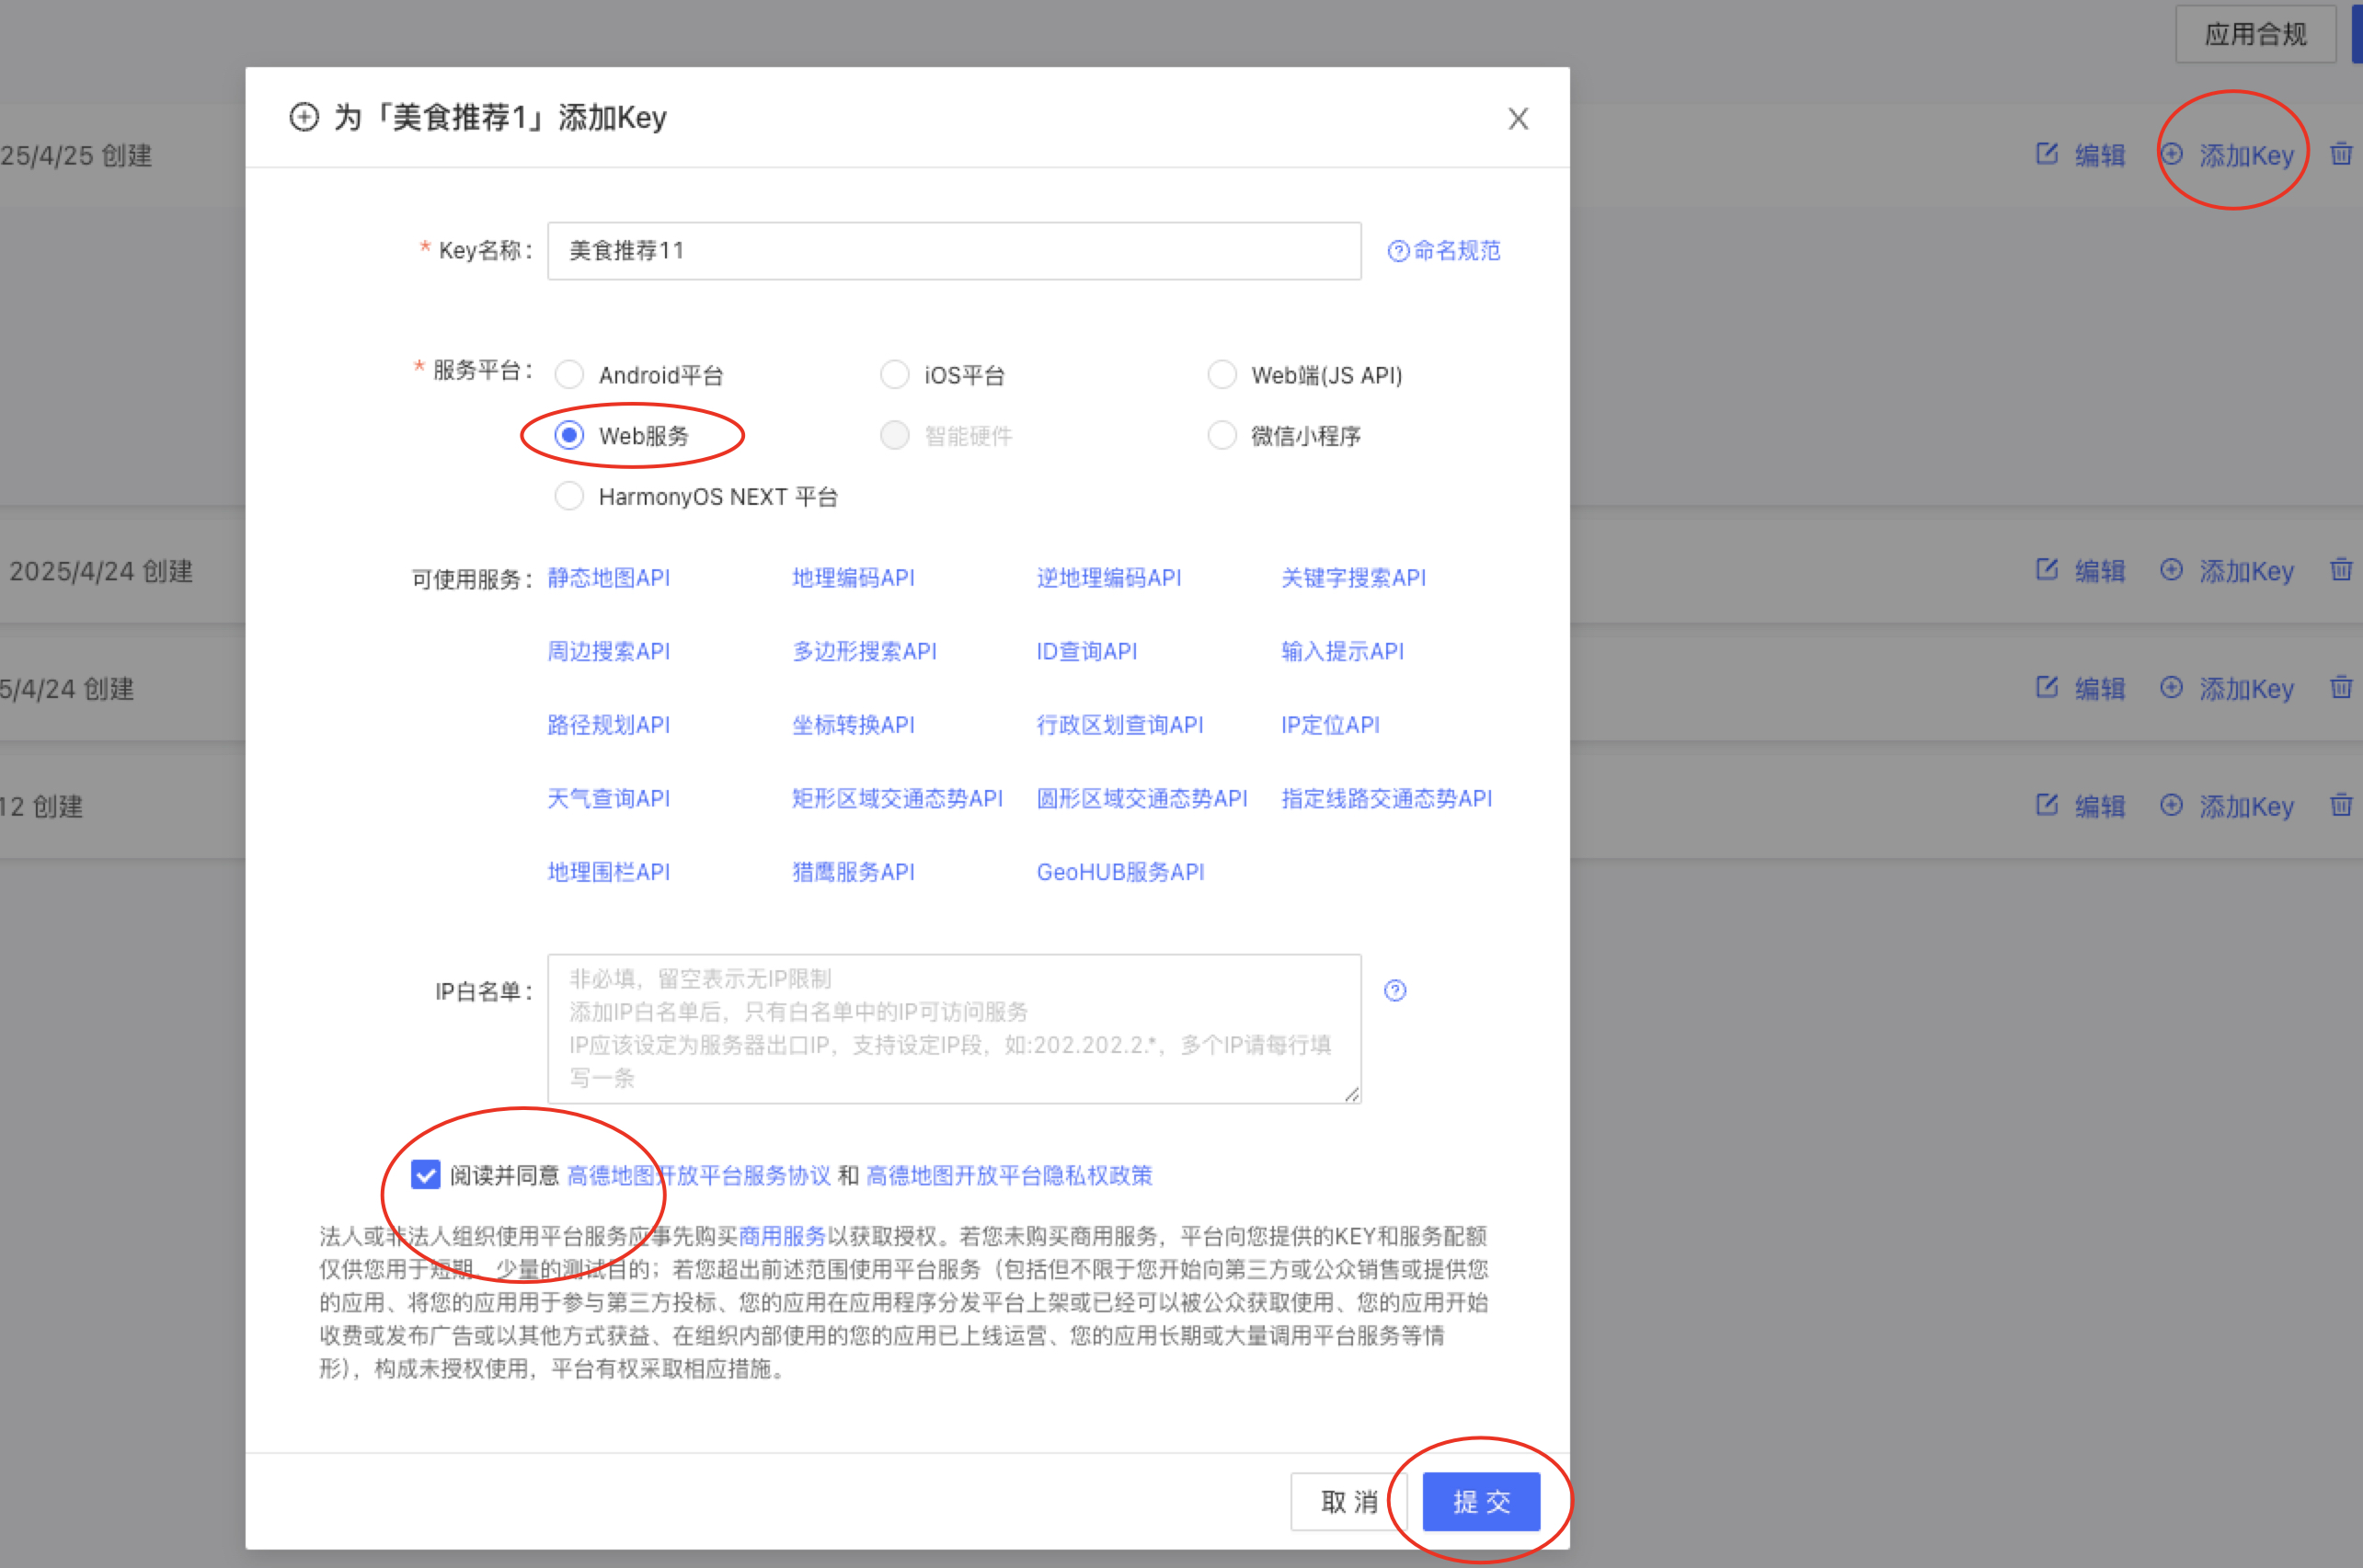Select the HarmonyOS NEXT platform option
The image size is (2363, 1568).
pyautogui.click(x=569, y=496)
